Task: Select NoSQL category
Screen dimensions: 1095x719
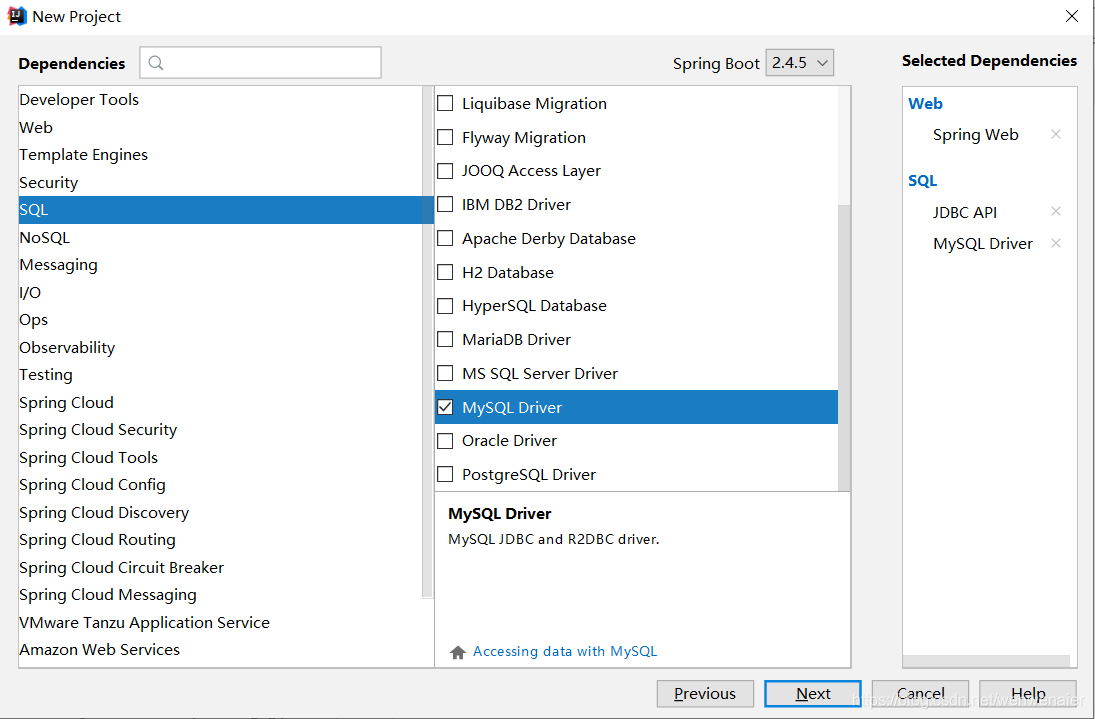Action: pos(220,237)
